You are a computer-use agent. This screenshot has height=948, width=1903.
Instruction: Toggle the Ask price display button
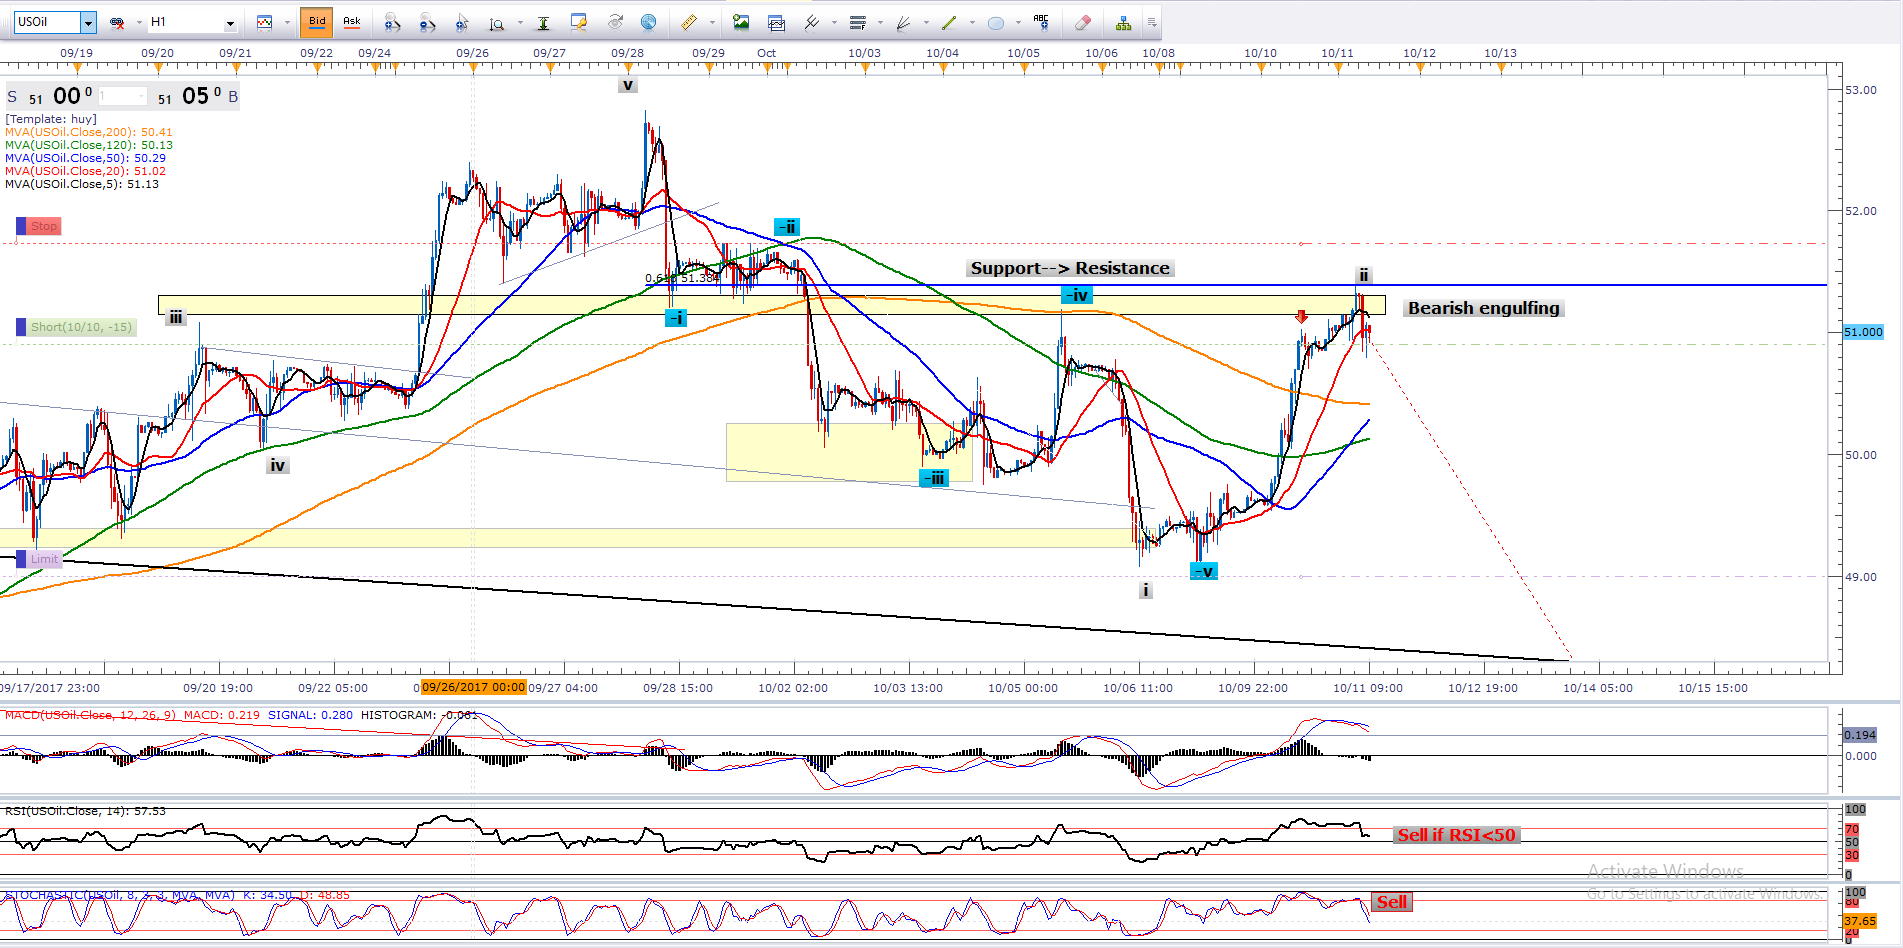pos(352,22)
